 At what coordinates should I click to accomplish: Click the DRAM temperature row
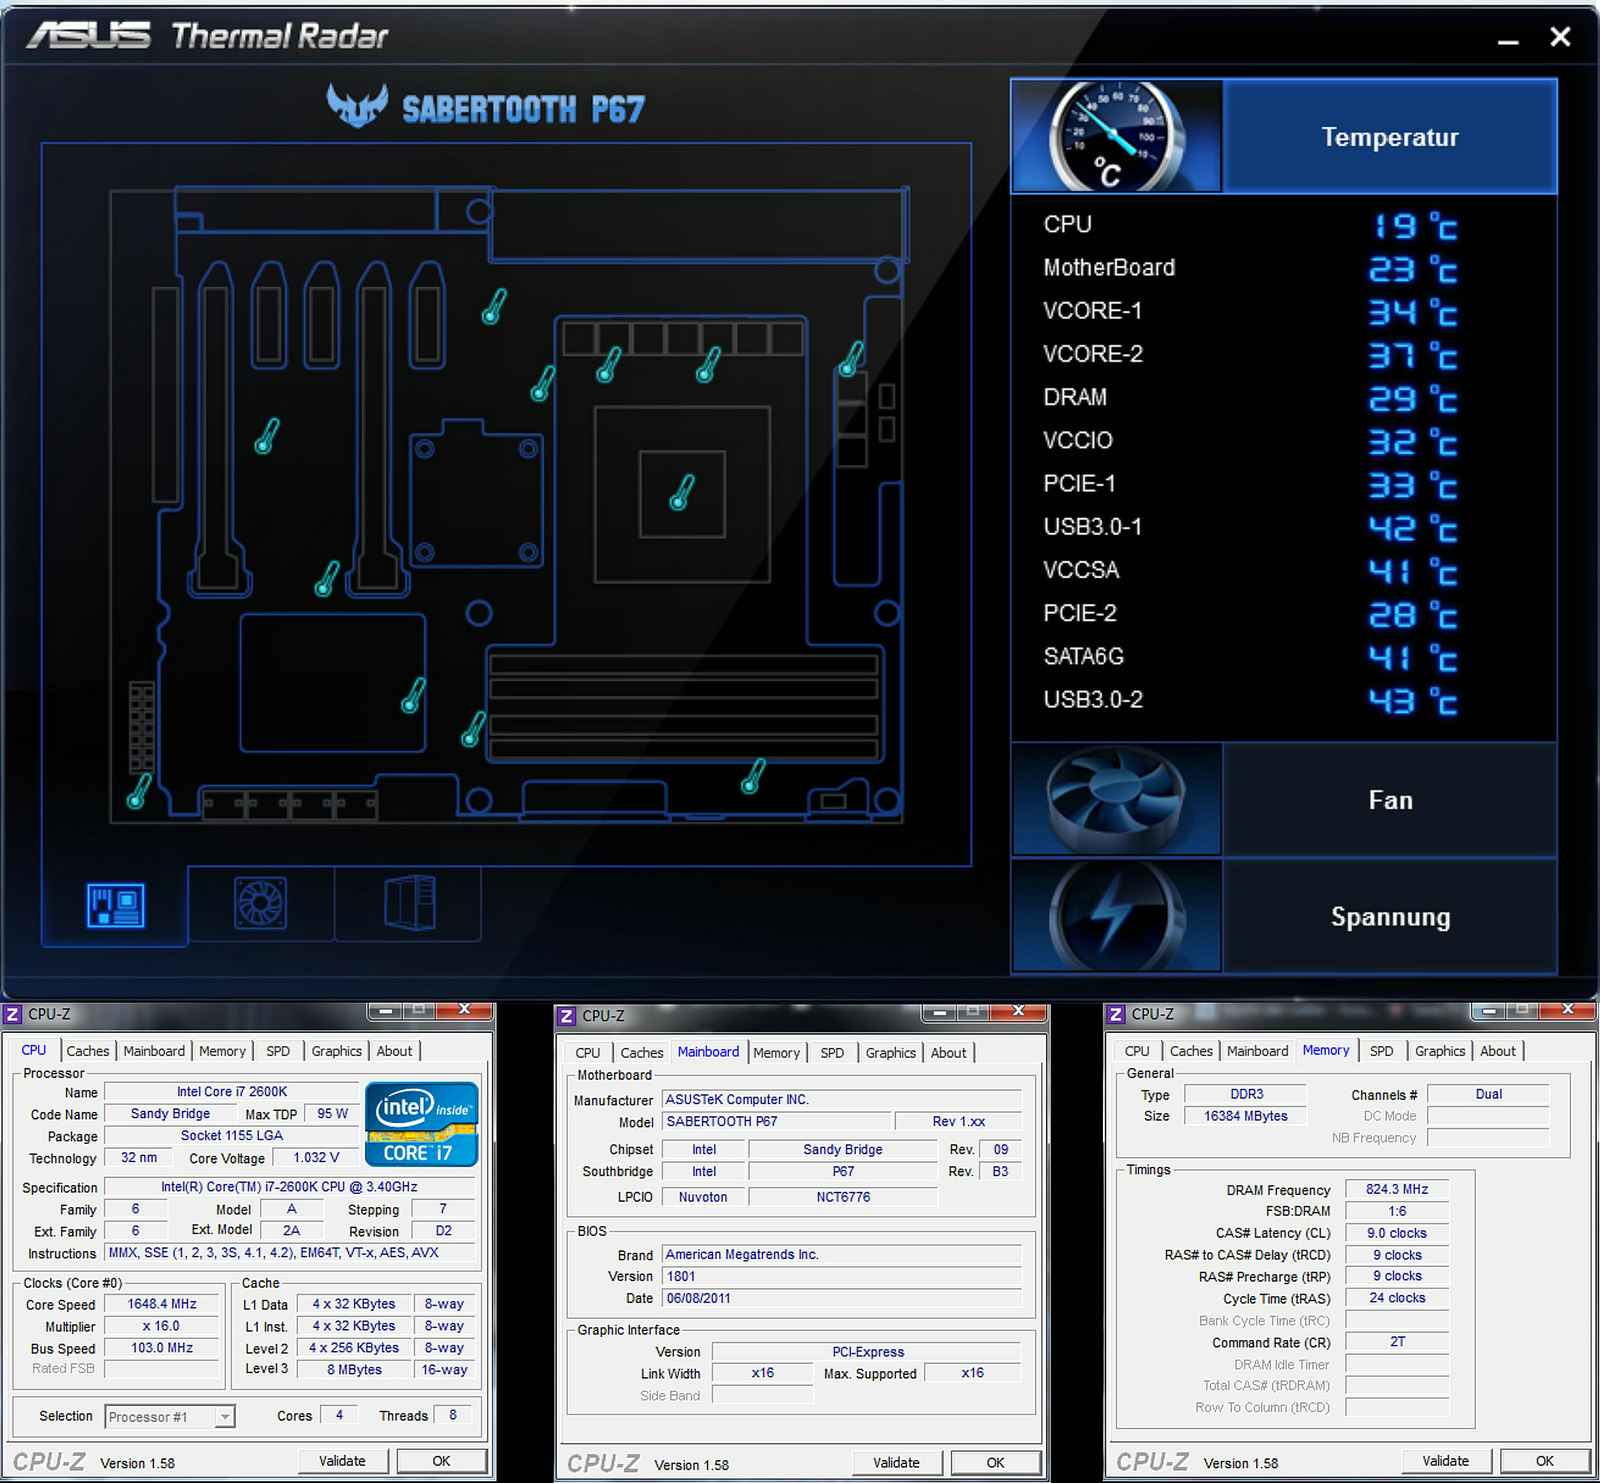click(1250, 398)
